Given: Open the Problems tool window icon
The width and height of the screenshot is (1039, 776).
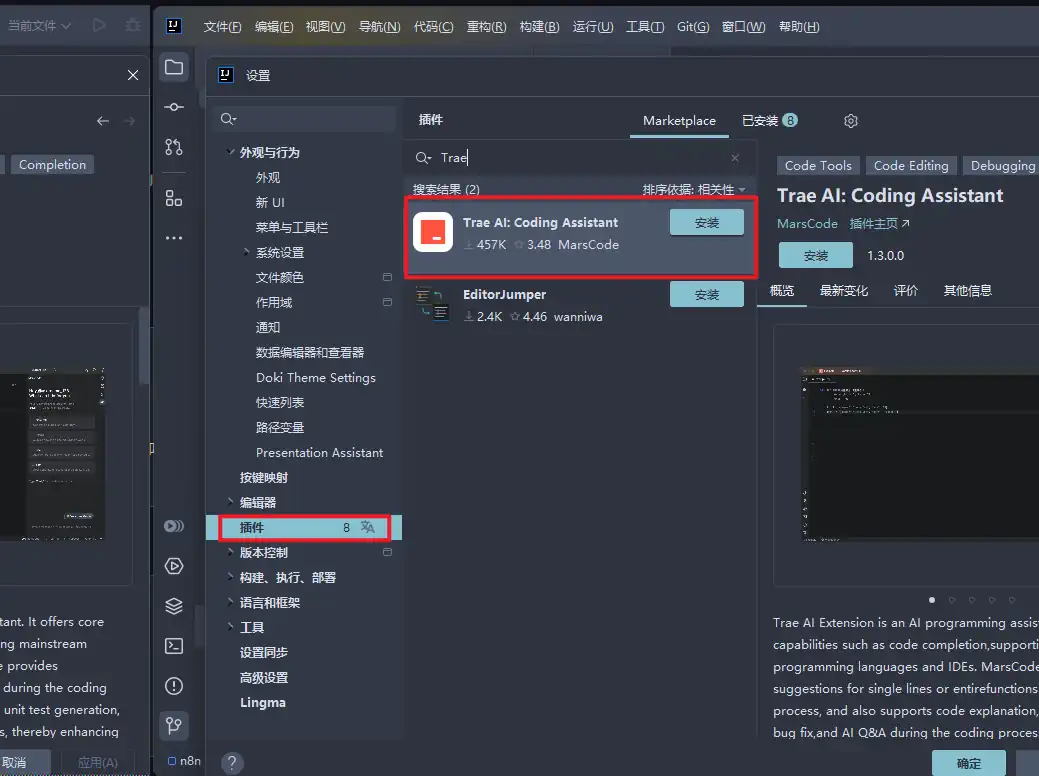Looking at the screenshot, I should tap(174, 686).
